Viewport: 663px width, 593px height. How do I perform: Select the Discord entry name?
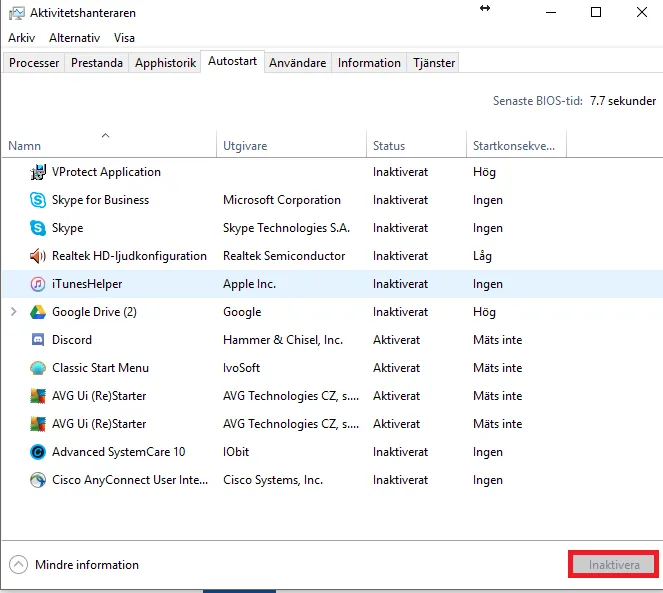point(71,340)
